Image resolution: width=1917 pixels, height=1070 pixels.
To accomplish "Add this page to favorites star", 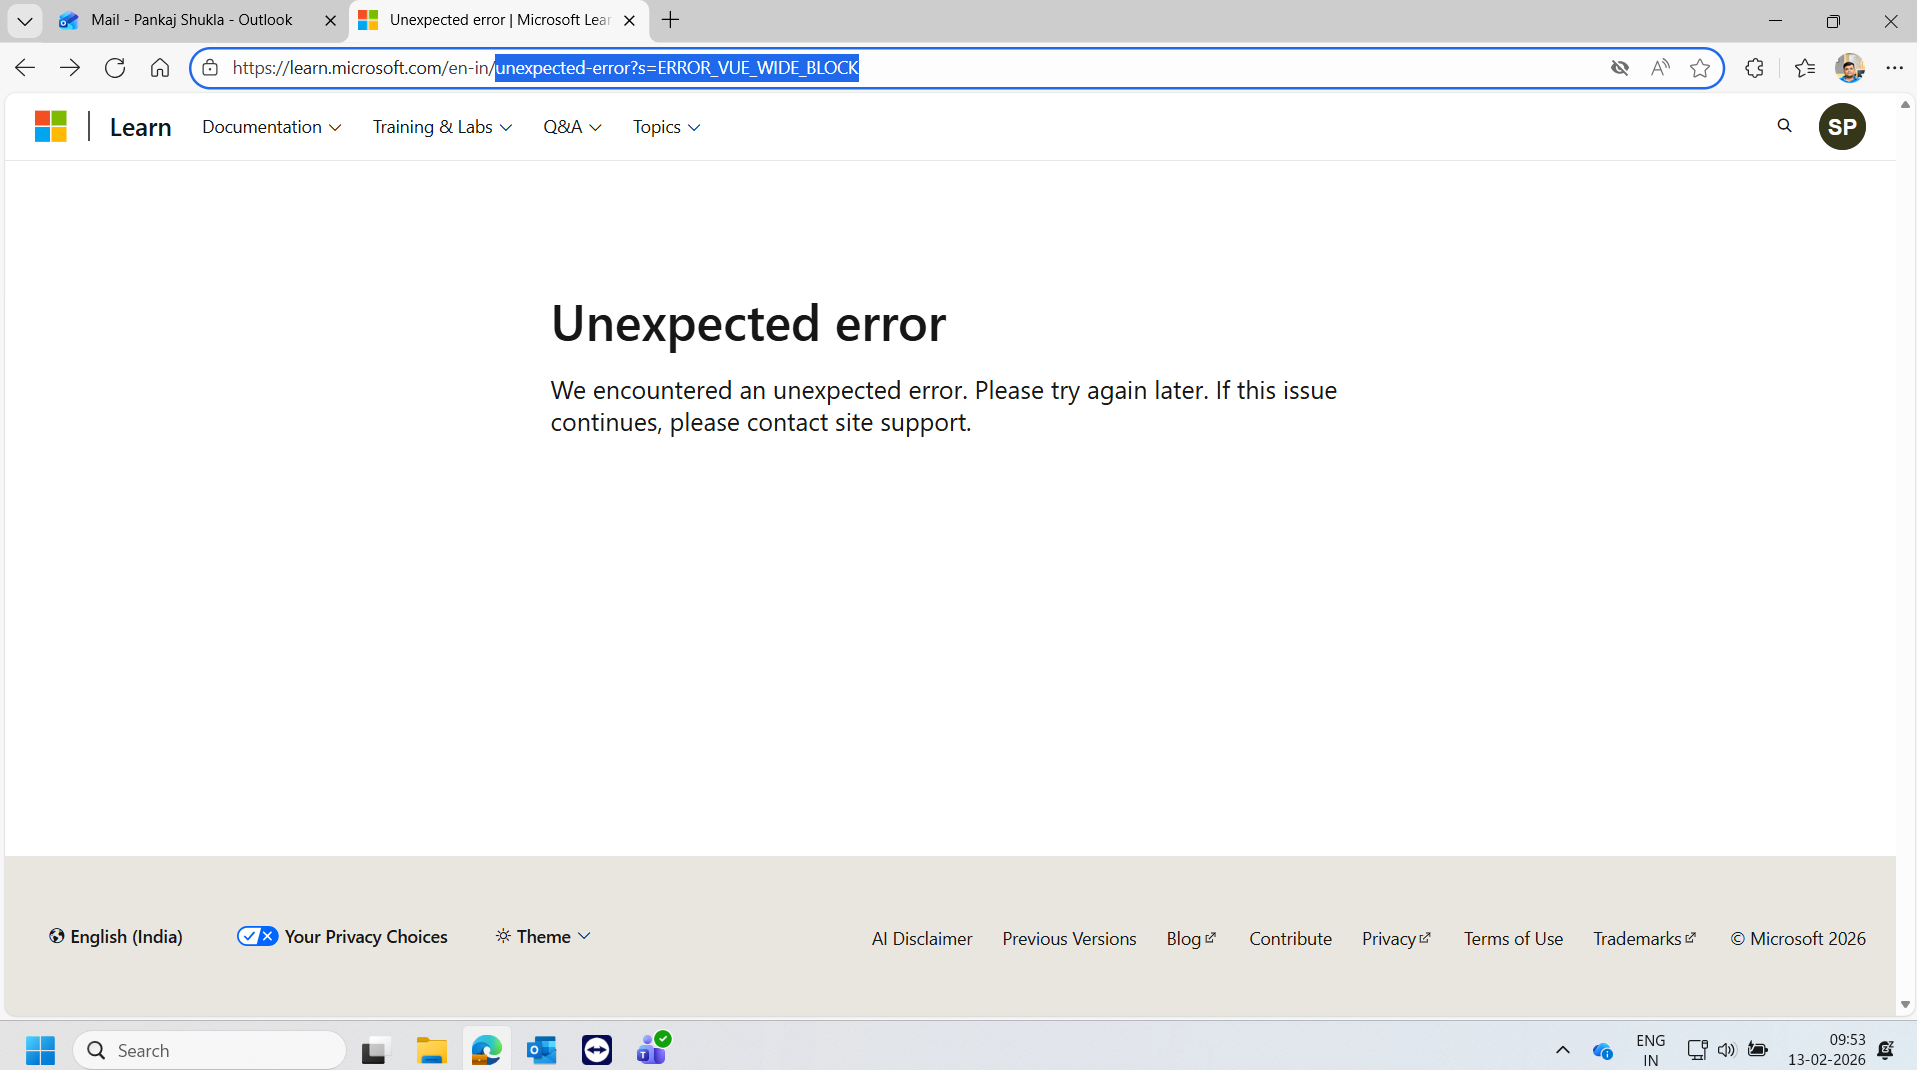I will (1700, 68).
